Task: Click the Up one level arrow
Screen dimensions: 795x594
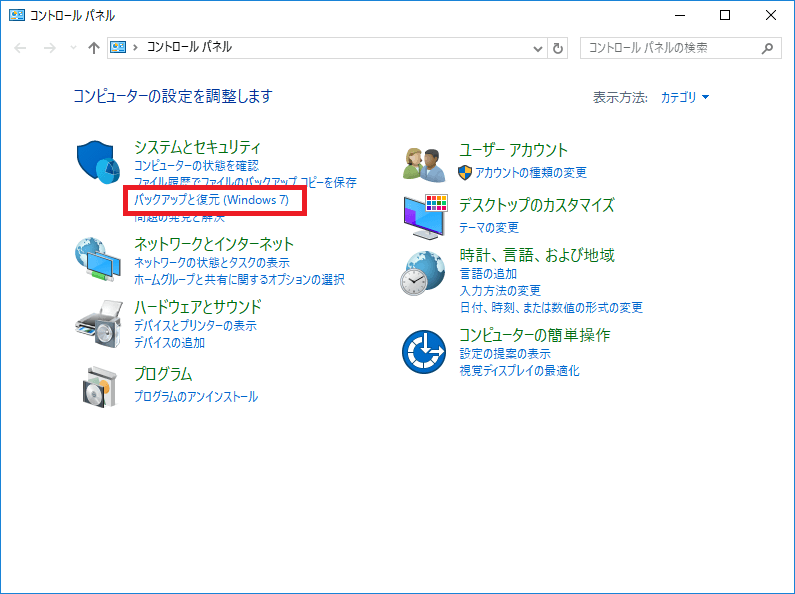Action: click(93, 48)
